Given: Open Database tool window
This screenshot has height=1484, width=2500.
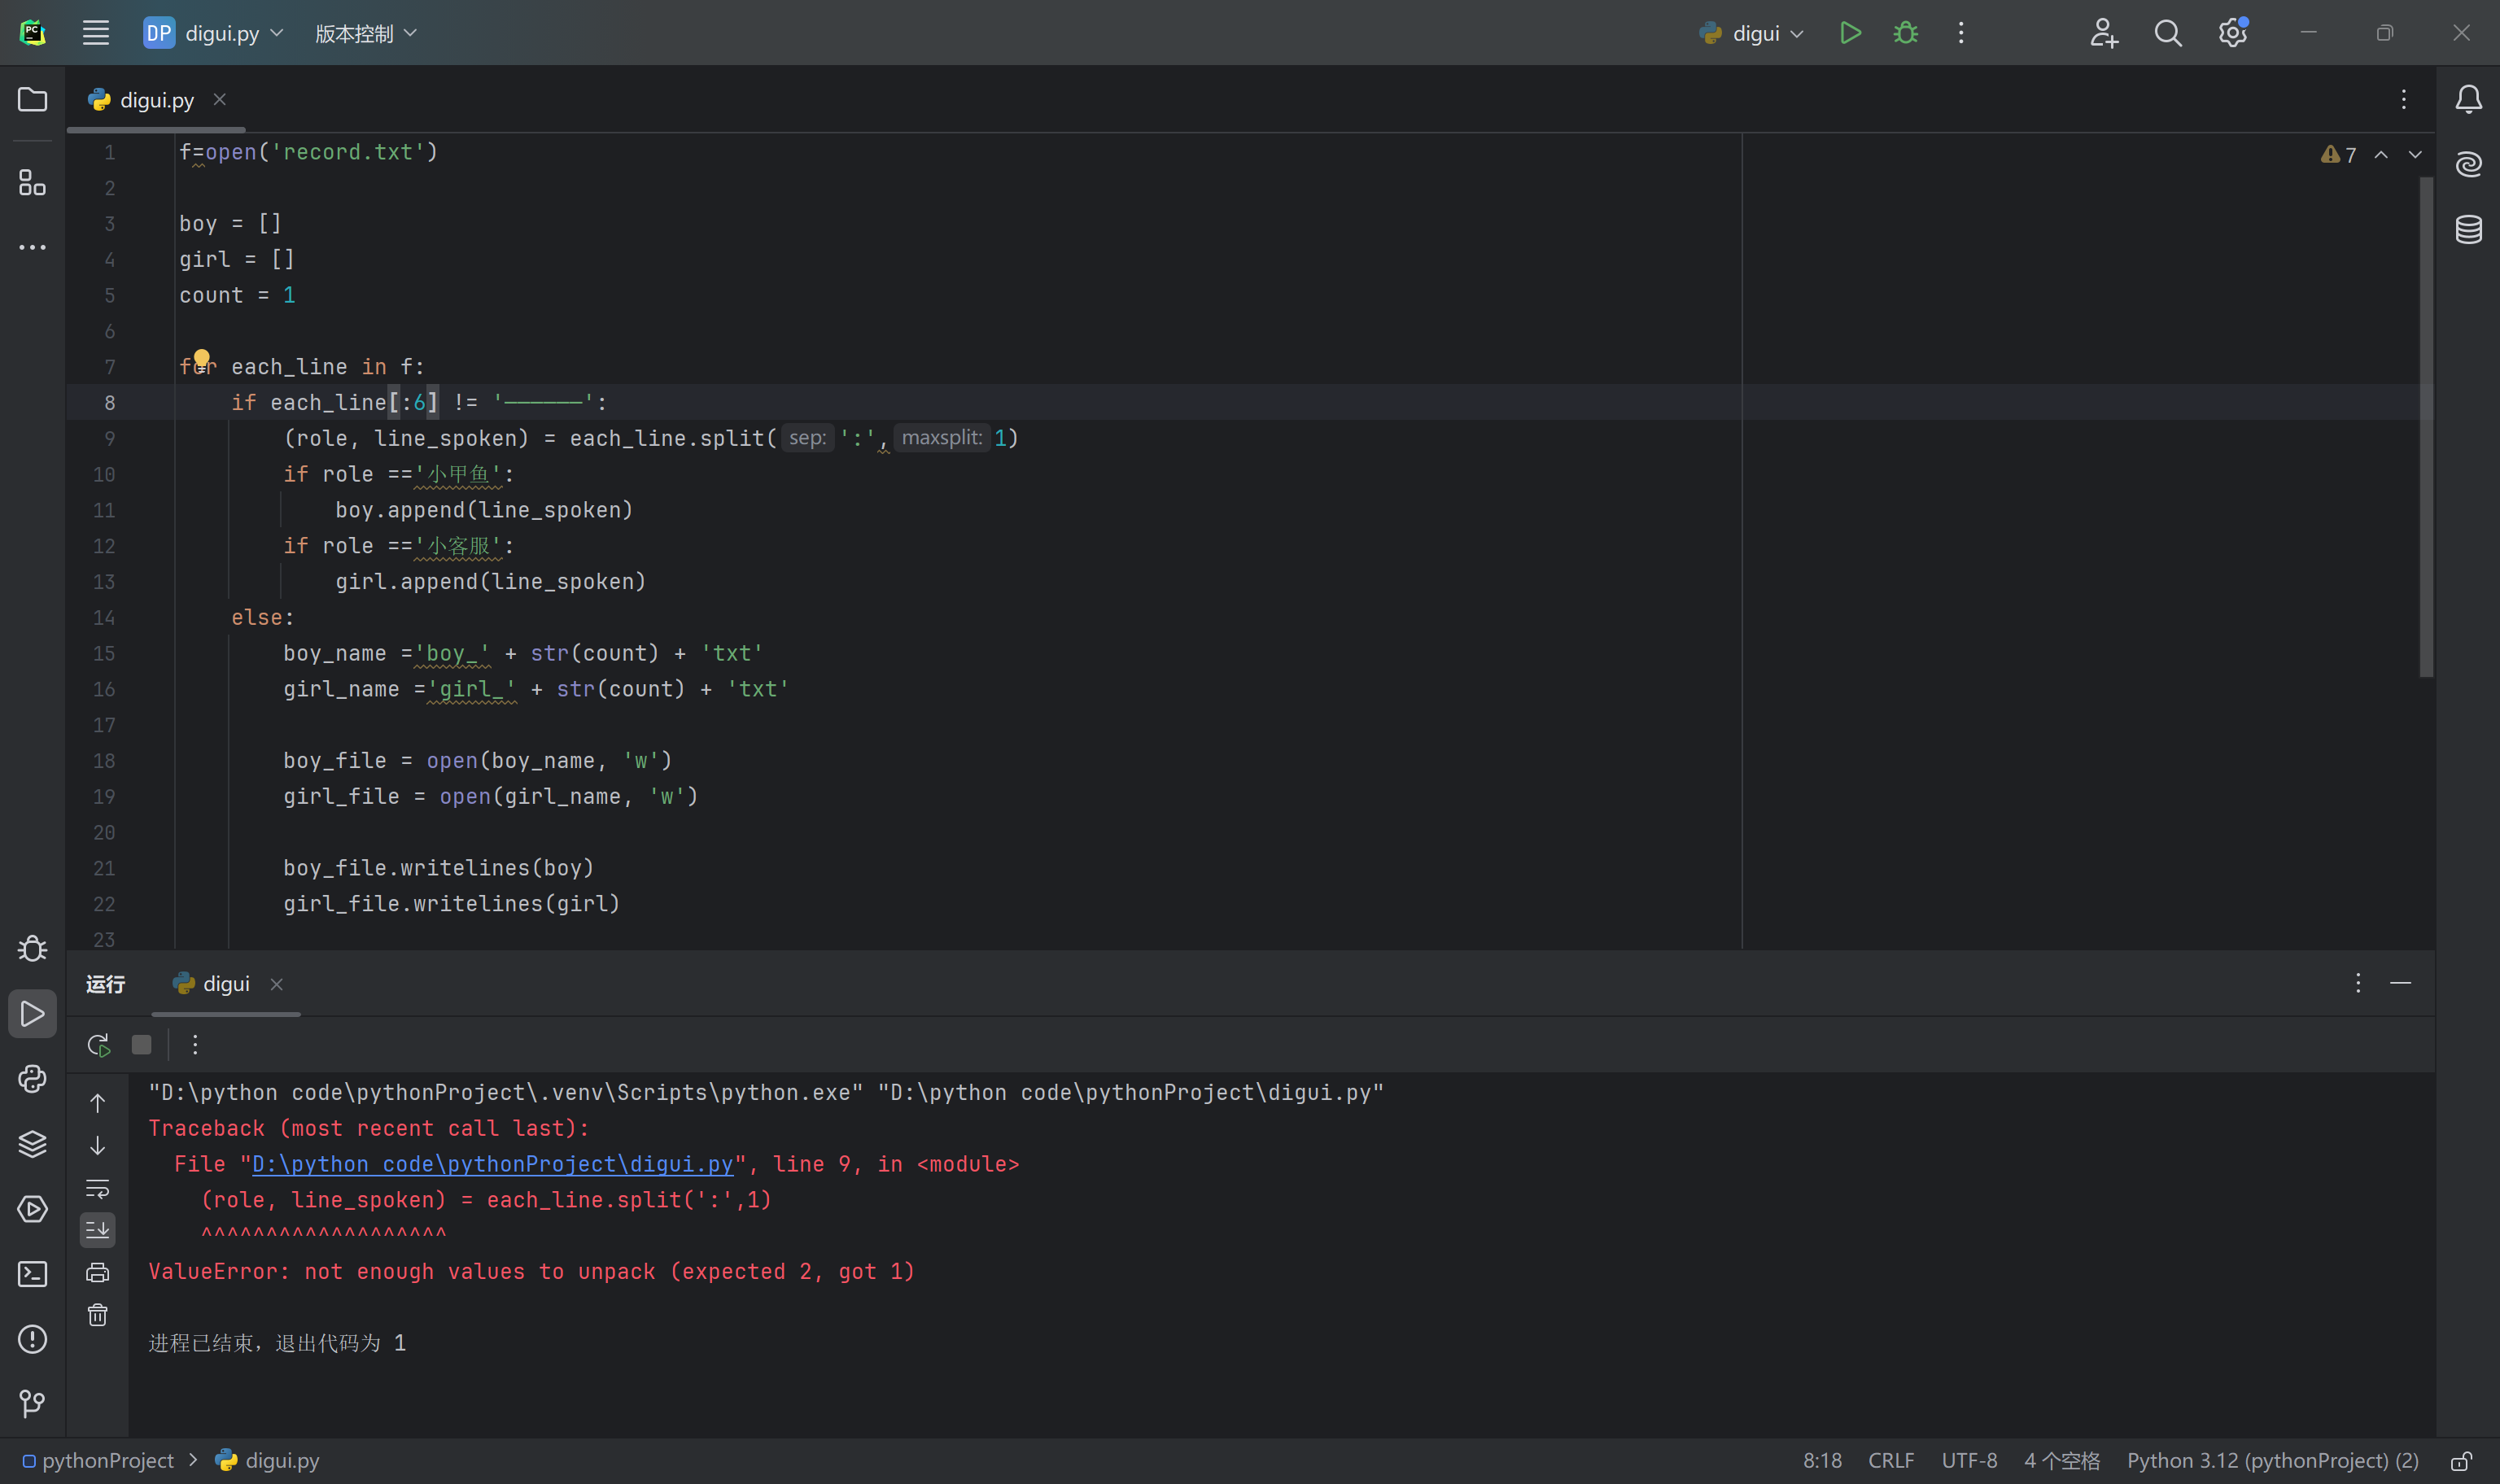Looking at the screenshot, I should pos(2468,229).
